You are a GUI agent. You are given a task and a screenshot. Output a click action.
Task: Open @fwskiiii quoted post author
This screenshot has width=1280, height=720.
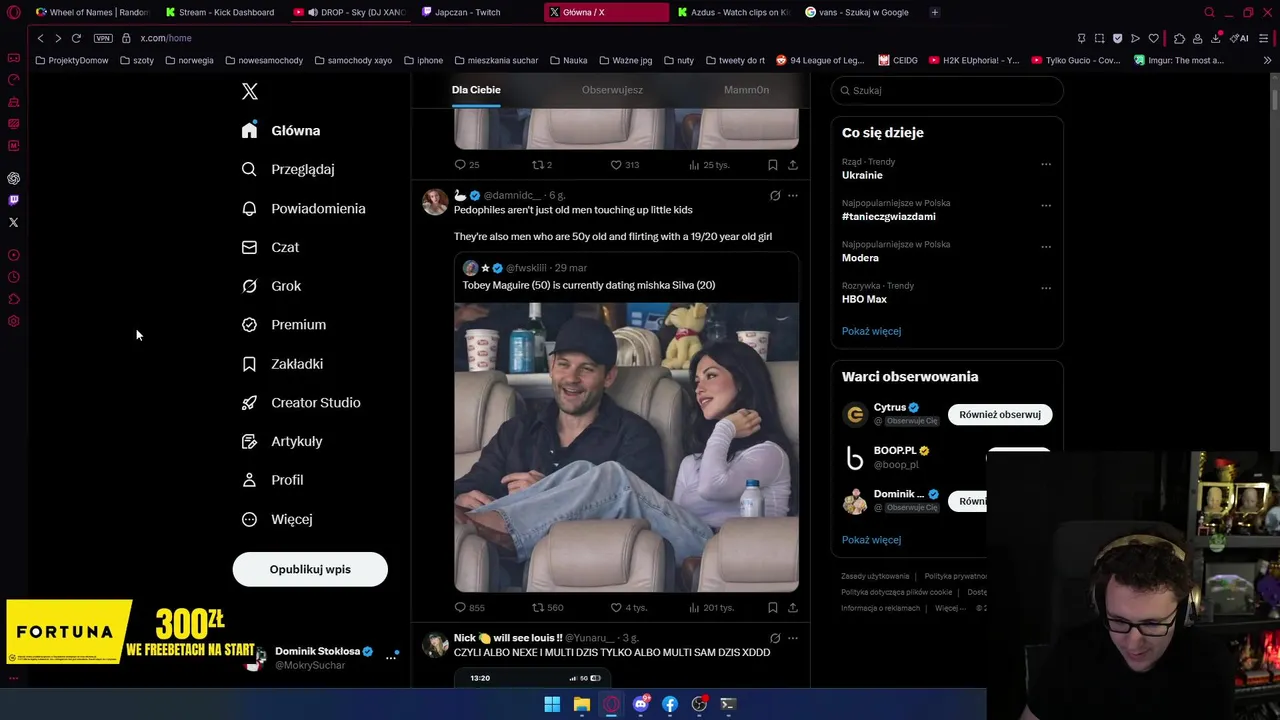(x=526, y=268)
